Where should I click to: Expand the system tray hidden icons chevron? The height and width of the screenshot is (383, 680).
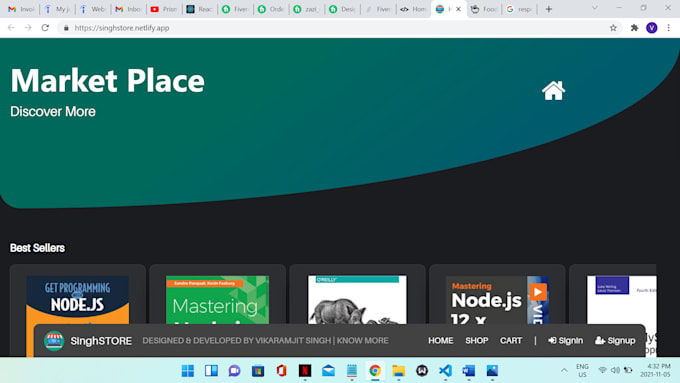tap(564, 370)
